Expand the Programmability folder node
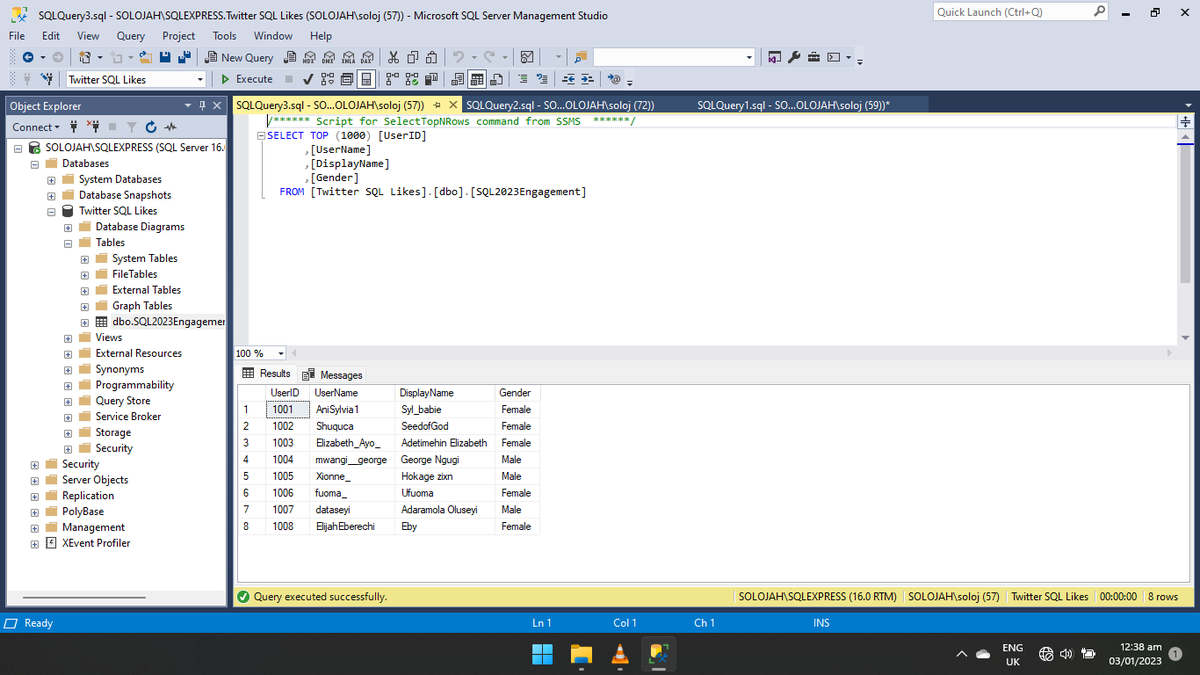Image resolution: width=1200 pixels, height=675 pixels. [69, 385]
